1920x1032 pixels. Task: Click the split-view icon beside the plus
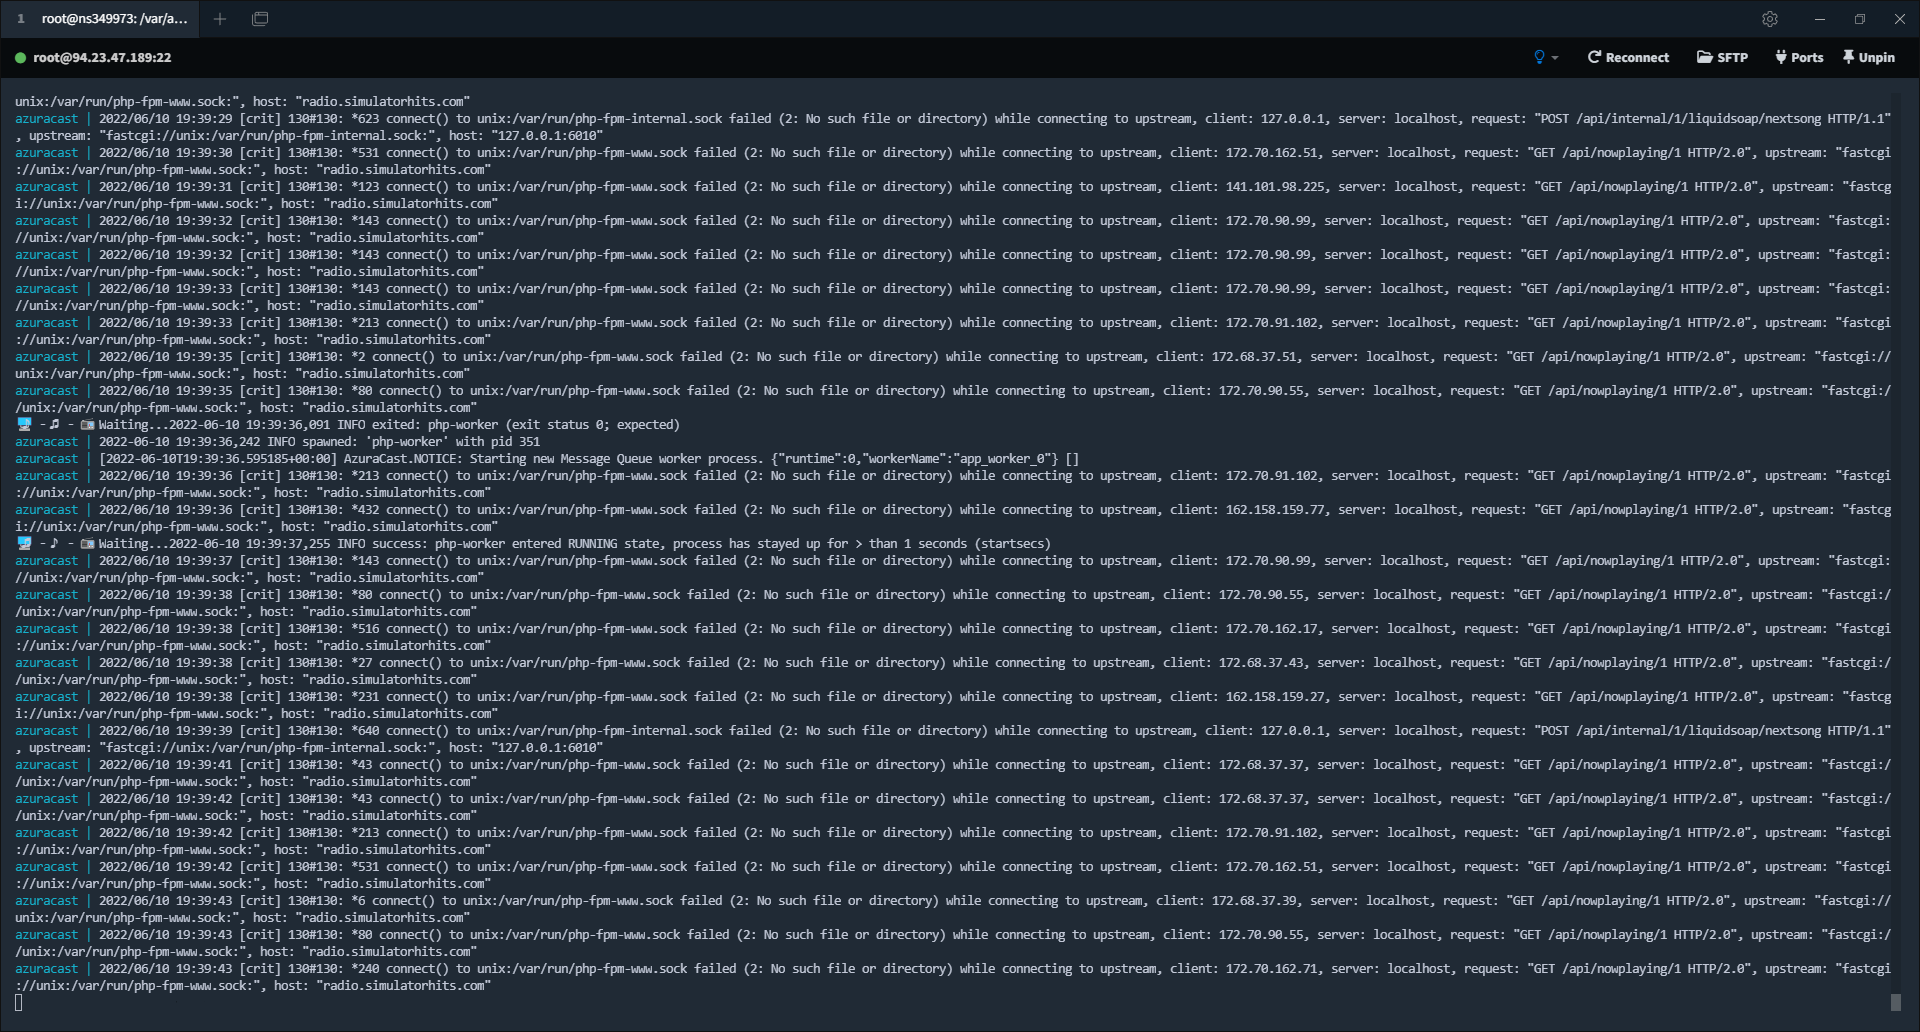click(x=260, y=19)
